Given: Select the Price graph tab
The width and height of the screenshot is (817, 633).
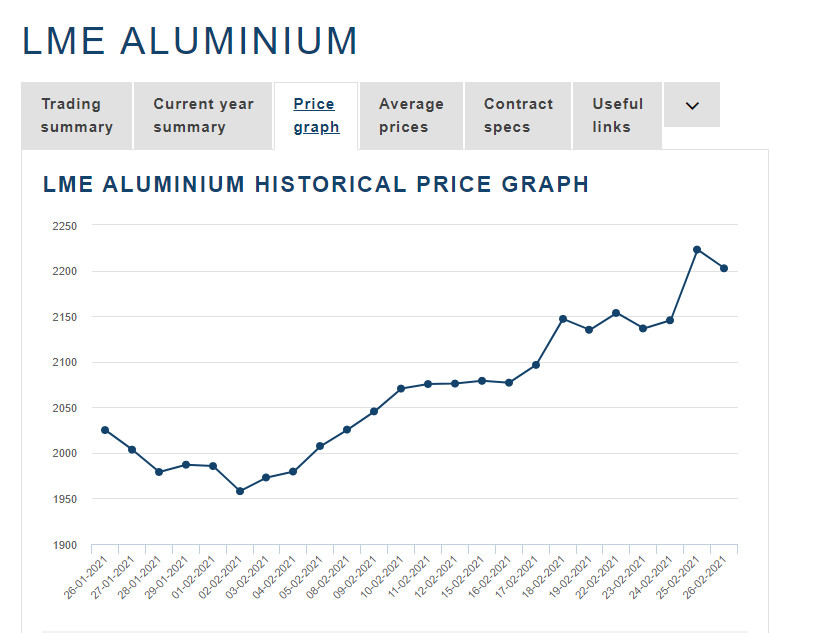Looking at the screenshot, I should [316, 115].
